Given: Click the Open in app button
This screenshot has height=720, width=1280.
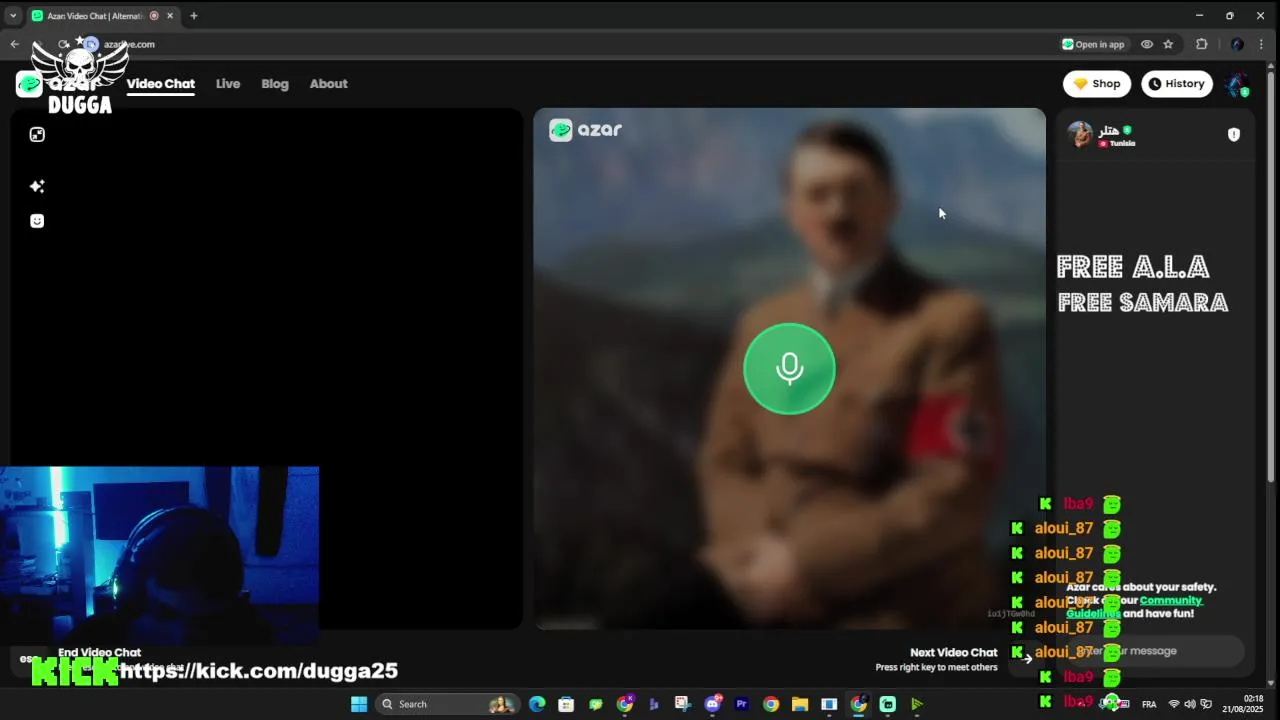Looking at the screenshot, I should pos(1093,44).
